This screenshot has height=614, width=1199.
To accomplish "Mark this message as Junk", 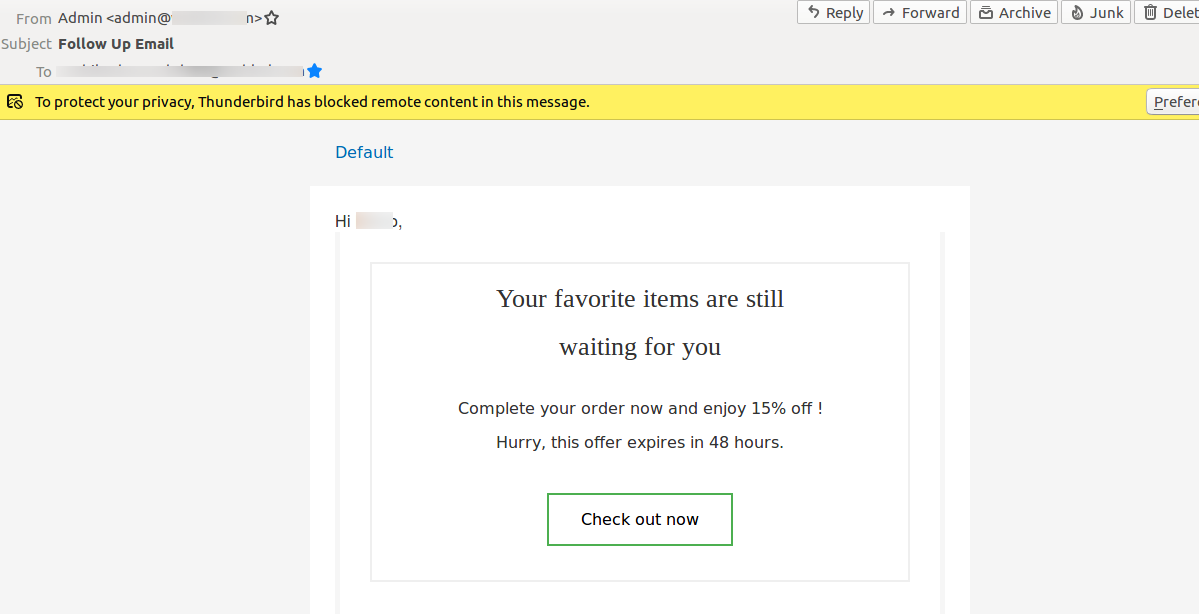I will (x=1096, y=12).
